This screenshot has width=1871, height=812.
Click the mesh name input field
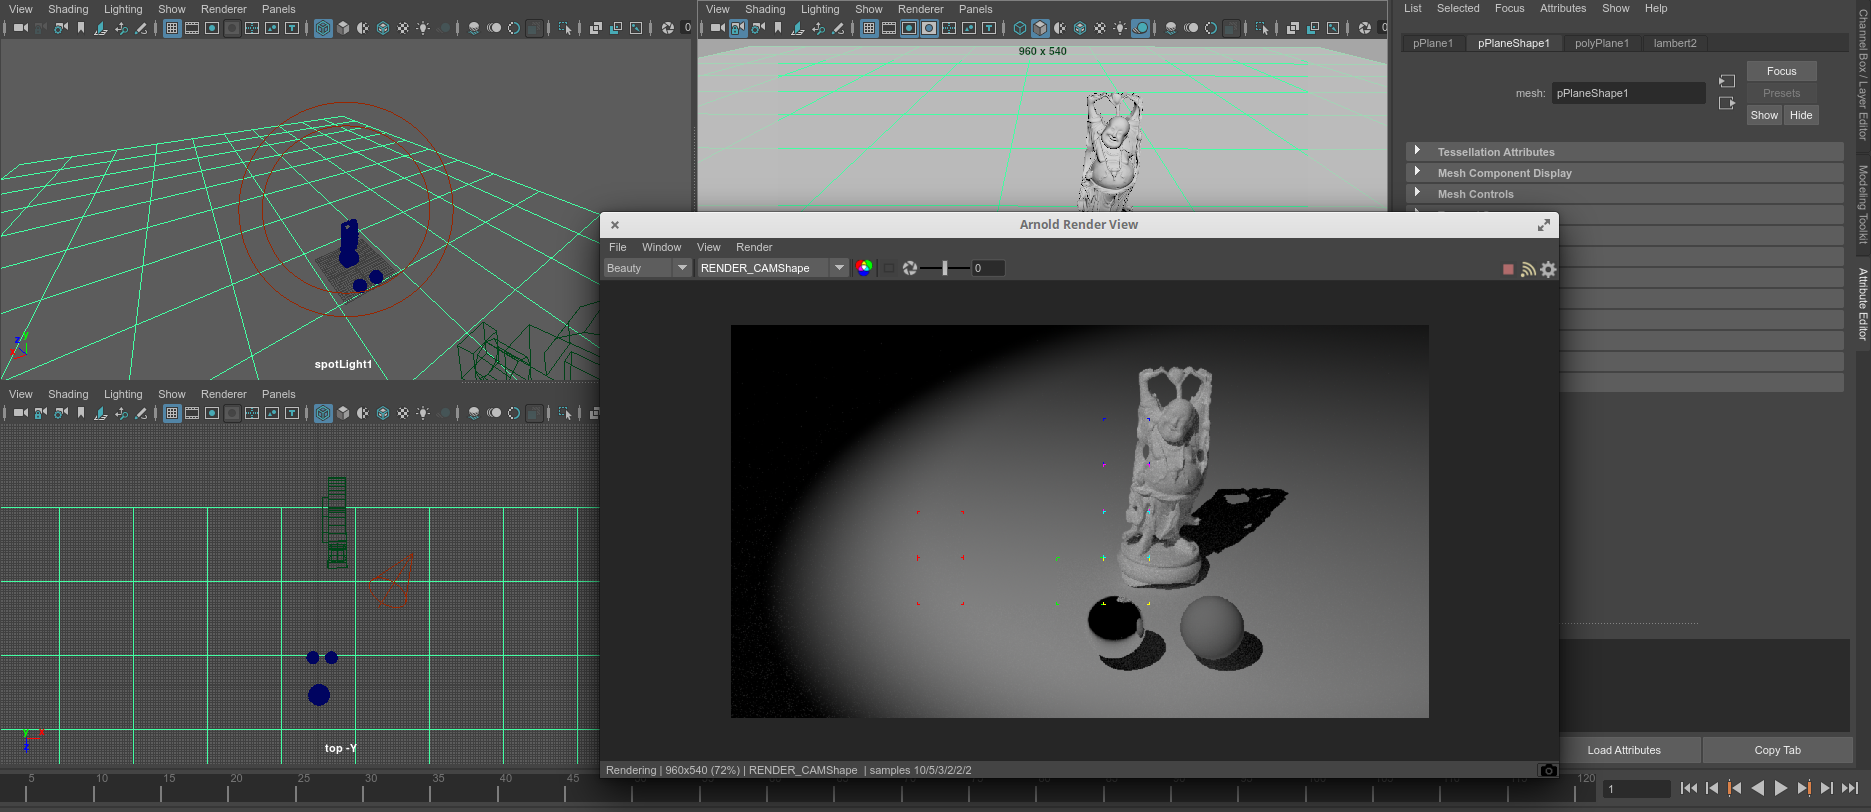[1627, 93]
